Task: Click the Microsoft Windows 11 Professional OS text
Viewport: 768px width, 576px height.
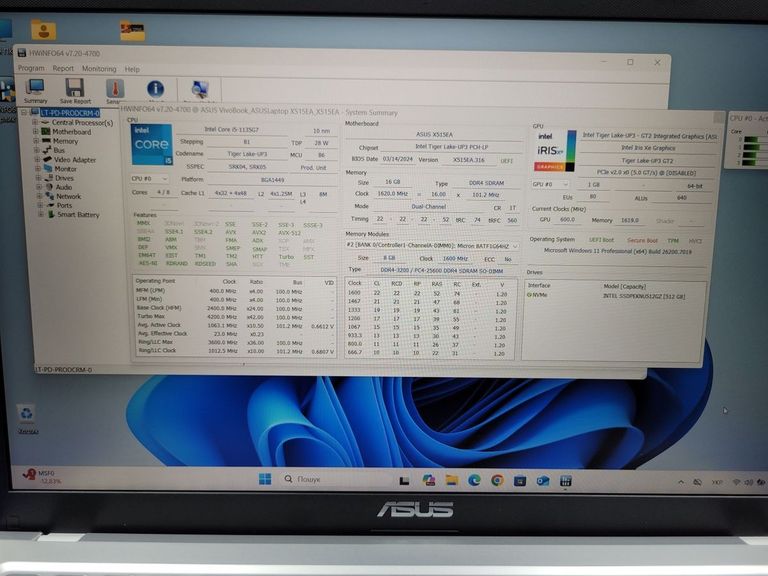Action: click(x=618, y=251)
